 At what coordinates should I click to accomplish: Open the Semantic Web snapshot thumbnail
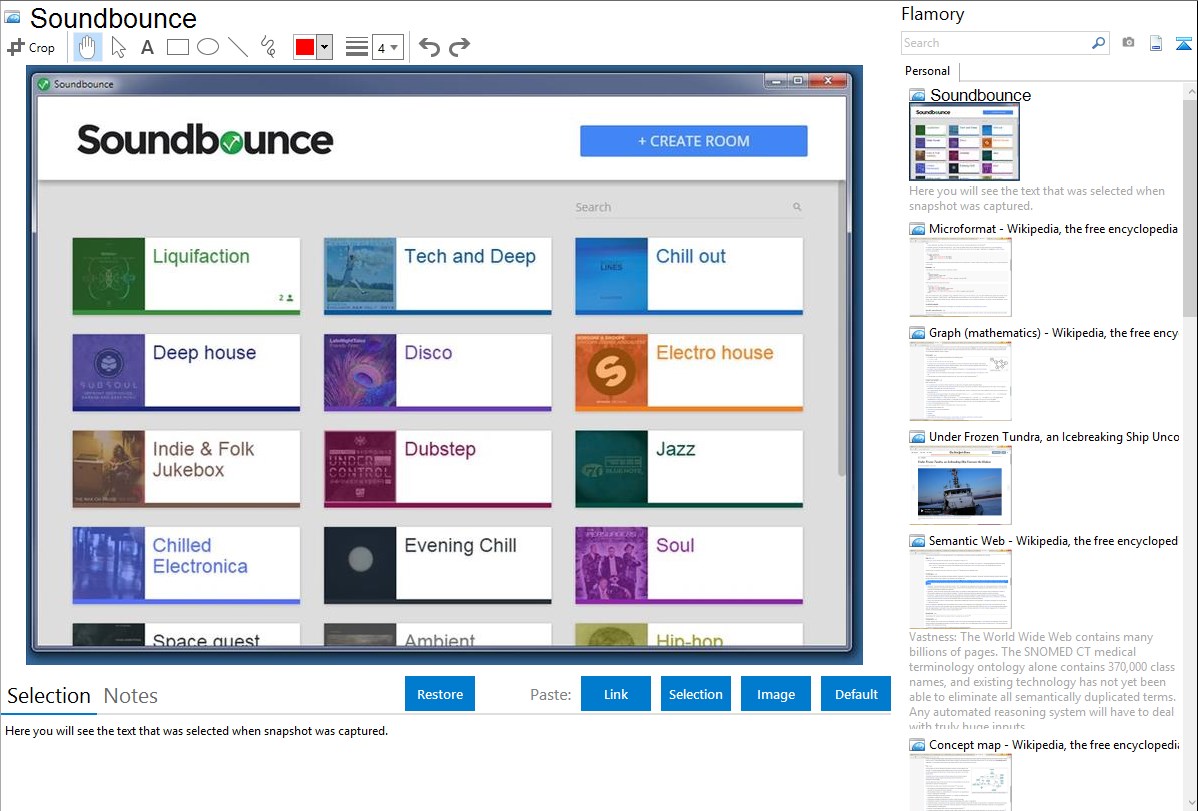pos(960,588)
